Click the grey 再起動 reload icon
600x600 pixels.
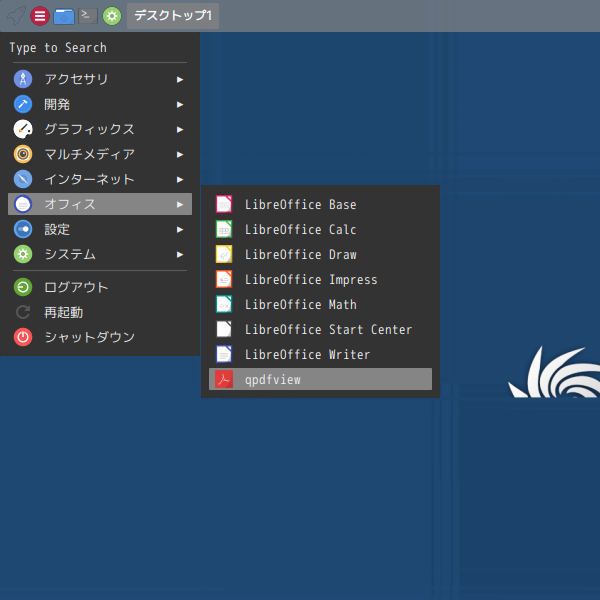coord(23,312)
